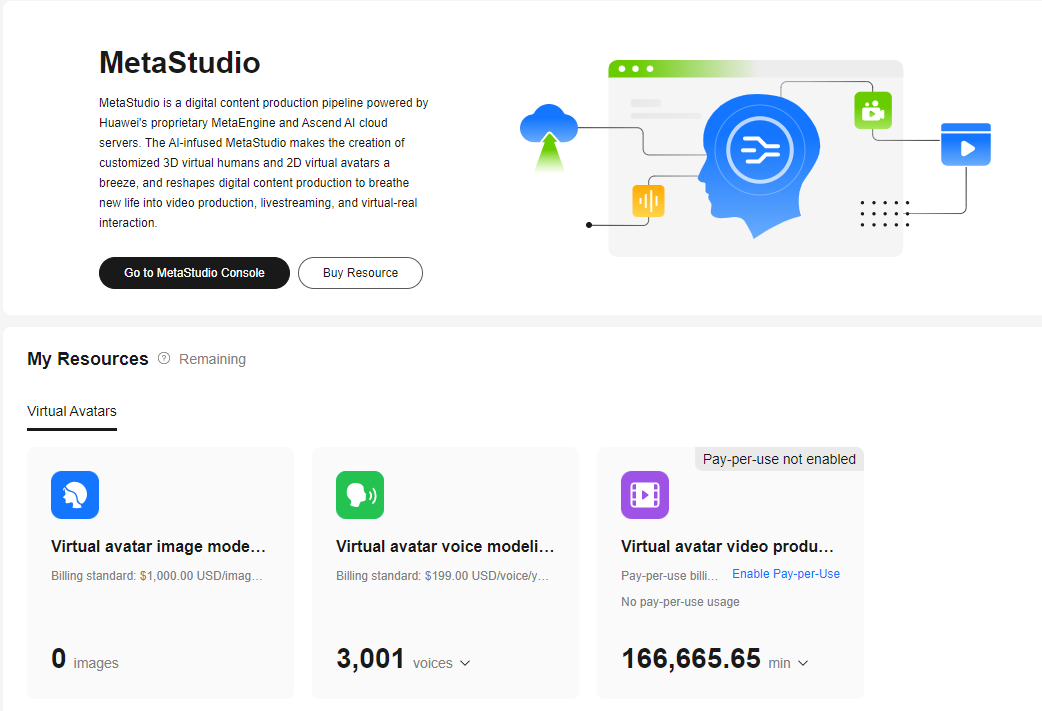Click the $1,000.00 USD billing standard text
Viewport: 1042px width, 711px height.
(x=157, y=575)
